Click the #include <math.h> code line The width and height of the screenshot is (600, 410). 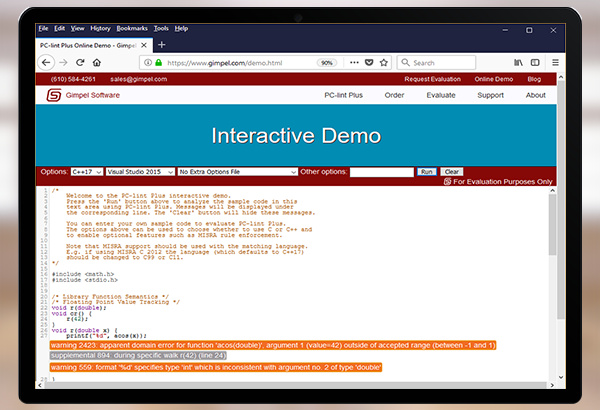coord(83,274)
